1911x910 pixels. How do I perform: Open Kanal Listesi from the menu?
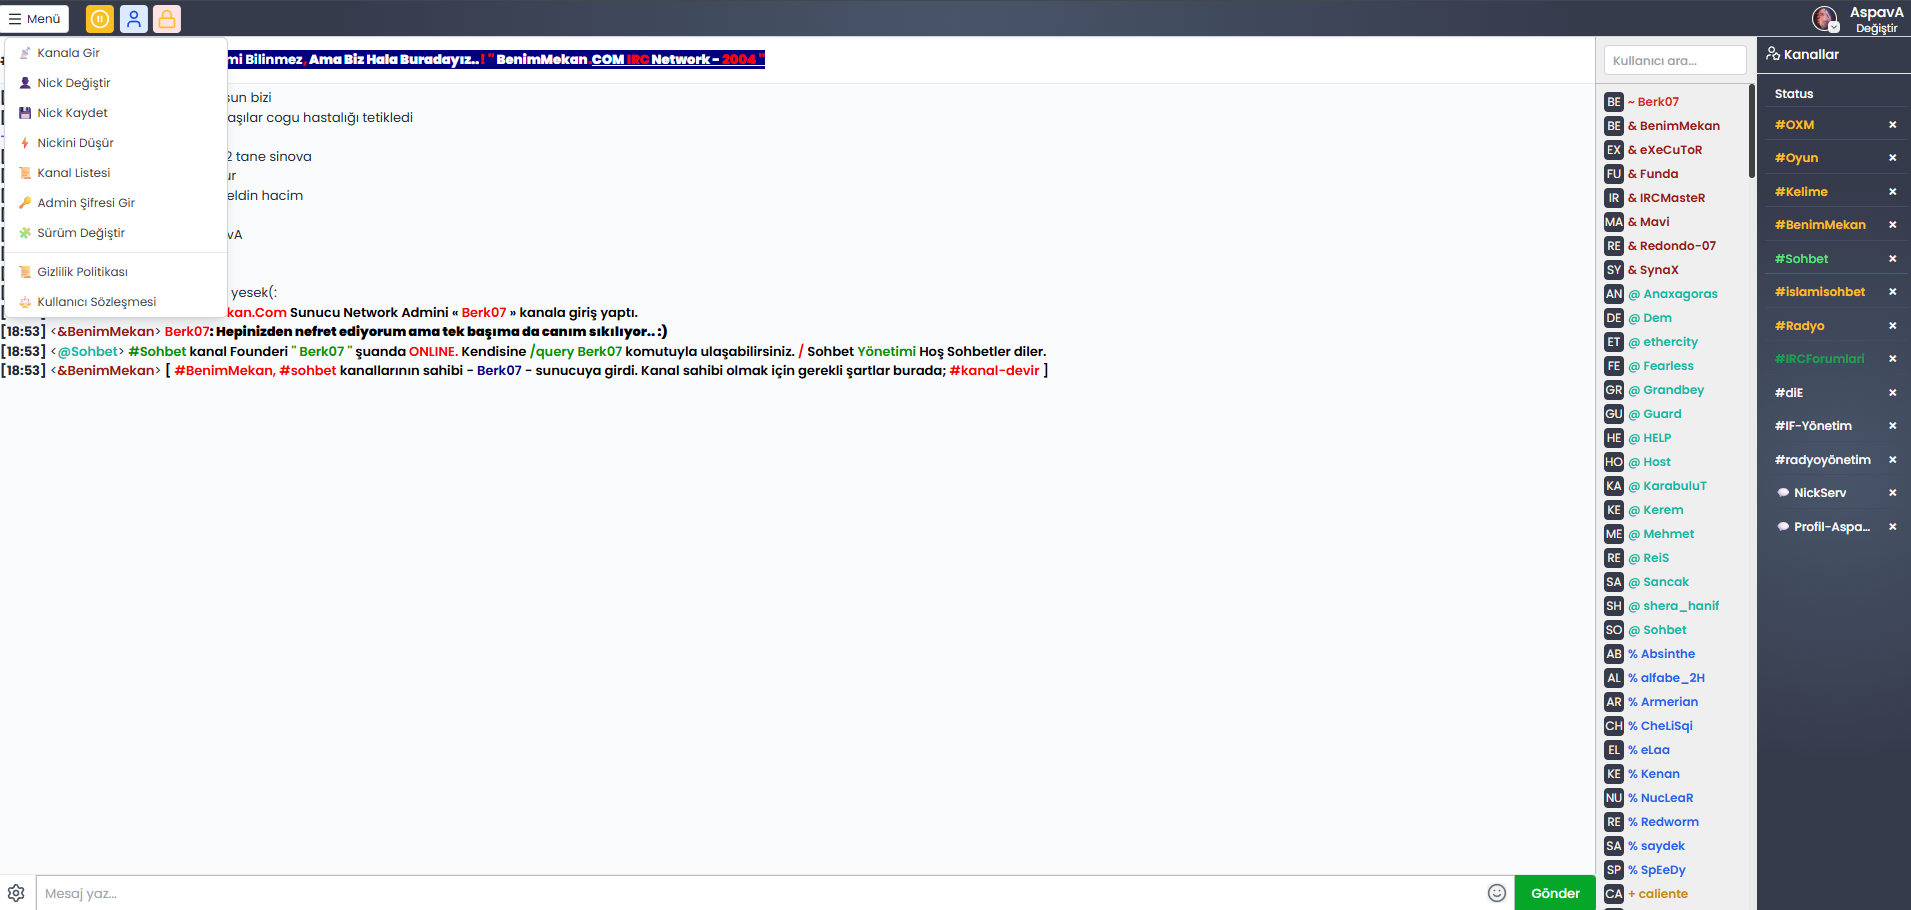tap(73, 173)
